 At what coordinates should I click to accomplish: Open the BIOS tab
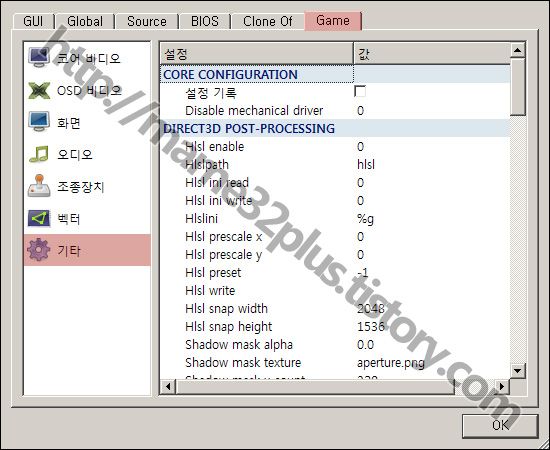tap(204, 21)
